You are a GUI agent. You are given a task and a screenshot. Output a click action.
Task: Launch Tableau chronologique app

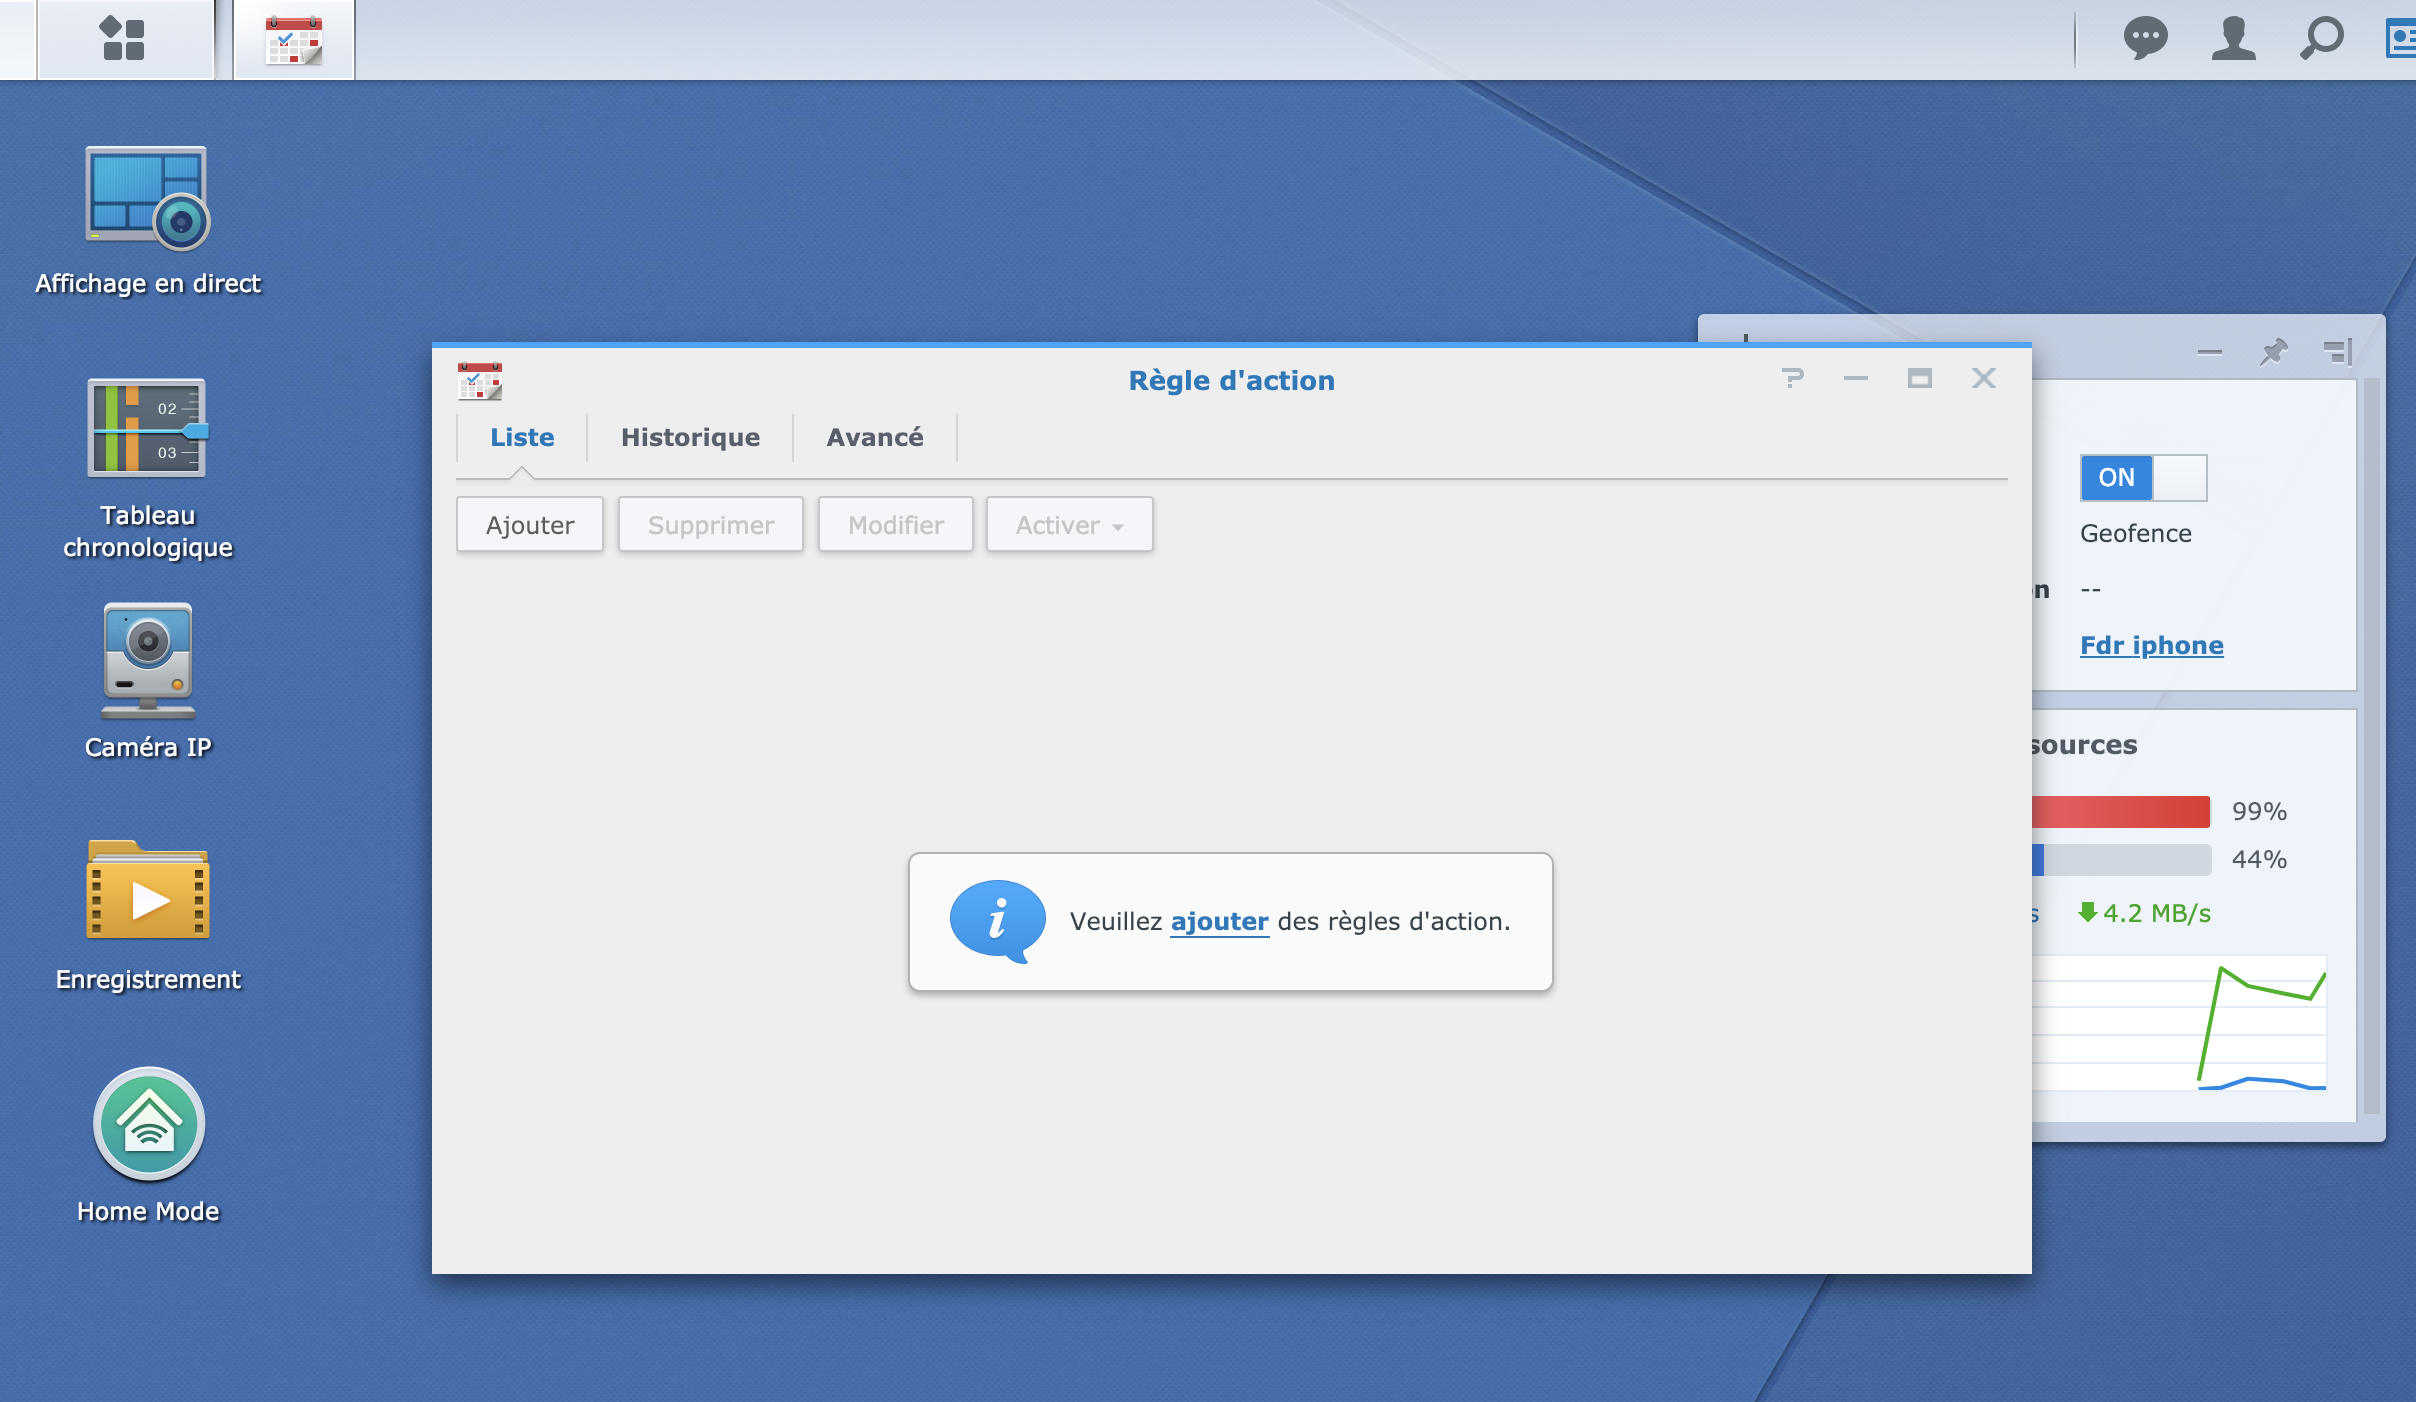tap(147, 428)
